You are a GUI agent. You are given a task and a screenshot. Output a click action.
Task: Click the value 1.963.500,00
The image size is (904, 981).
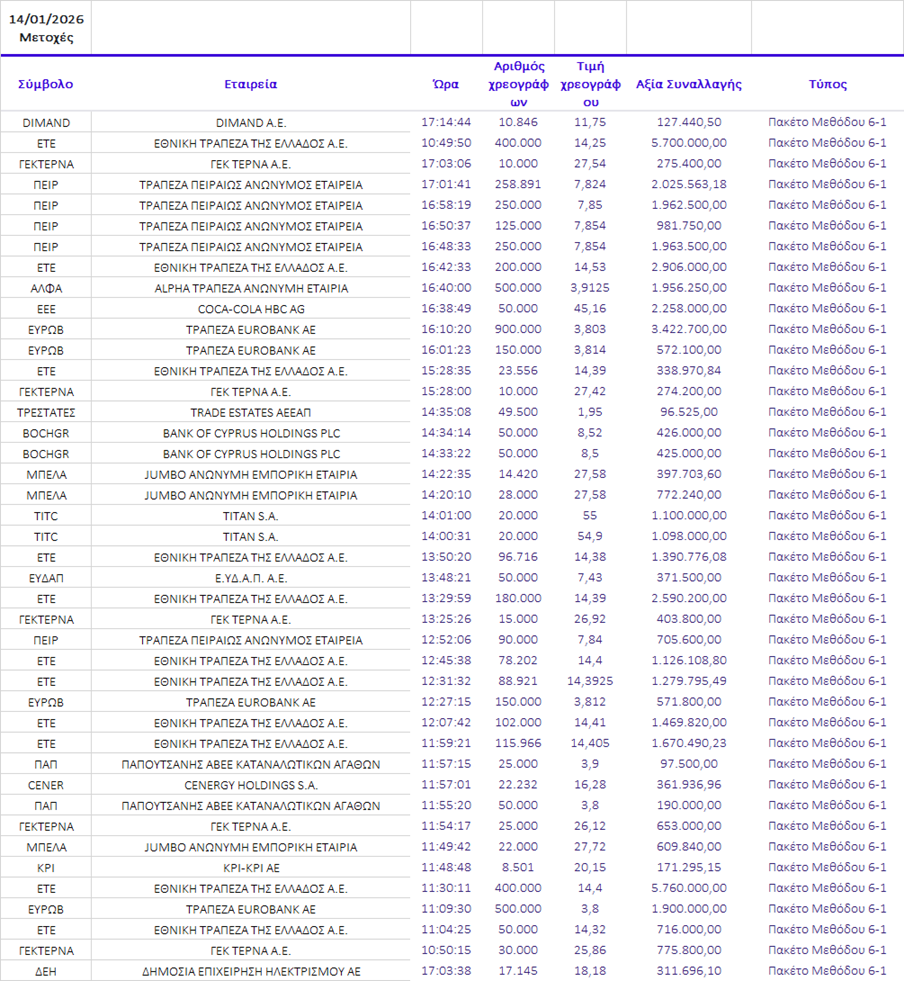pos(689,246)
